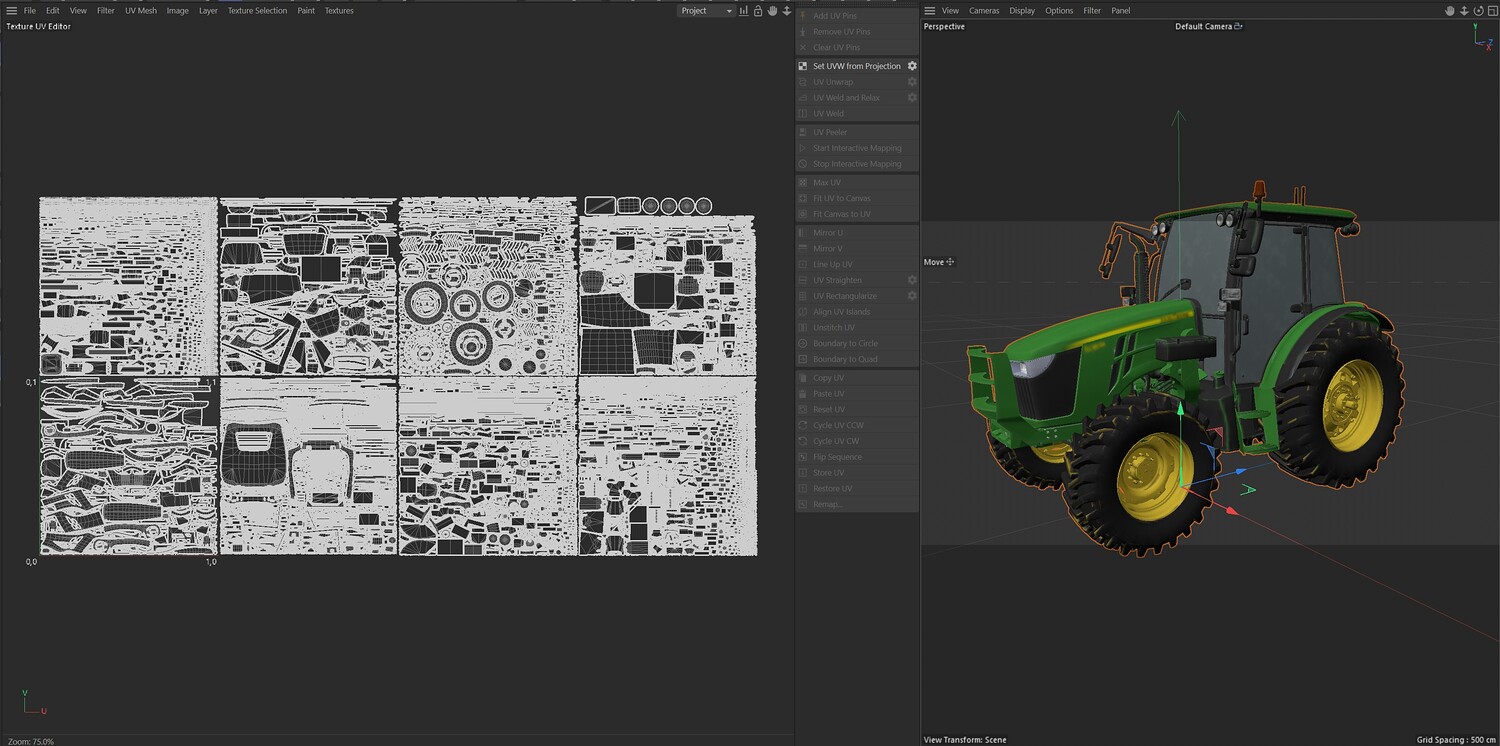
Task: Open settings gear for UV Rectangularize
Action: point(912,296)
